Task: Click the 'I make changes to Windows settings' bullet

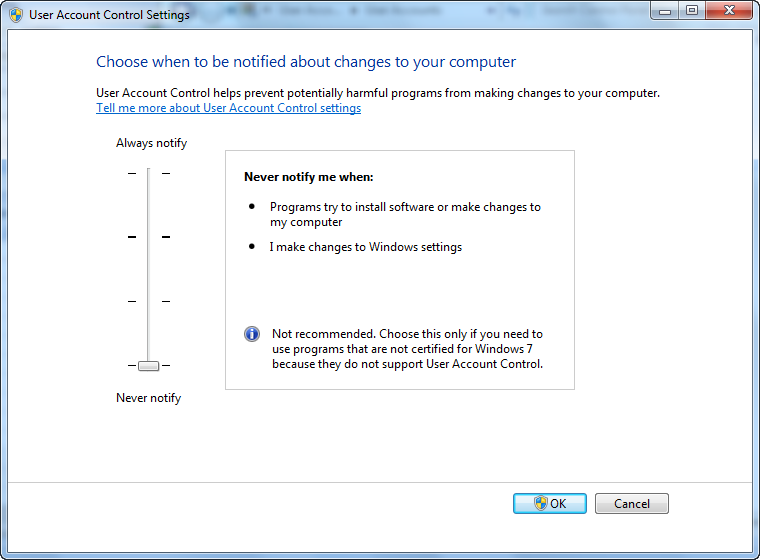Action: [x=365, y=247]
